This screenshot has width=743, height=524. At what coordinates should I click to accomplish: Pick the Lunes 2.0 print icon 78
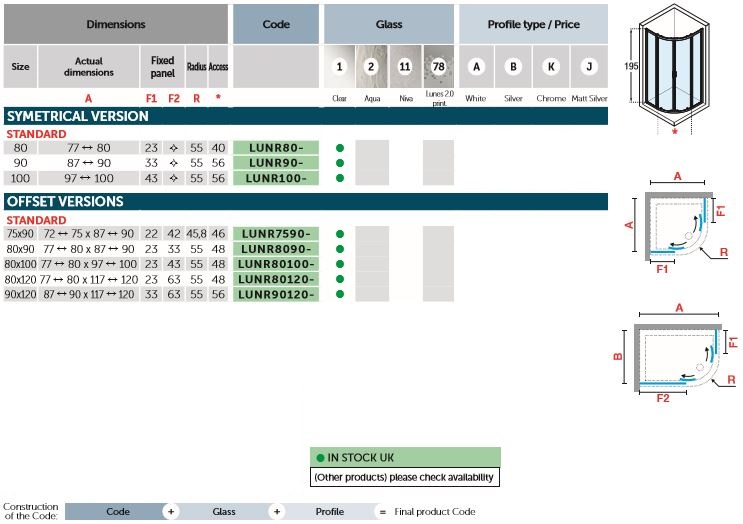[x=438, y=67]
